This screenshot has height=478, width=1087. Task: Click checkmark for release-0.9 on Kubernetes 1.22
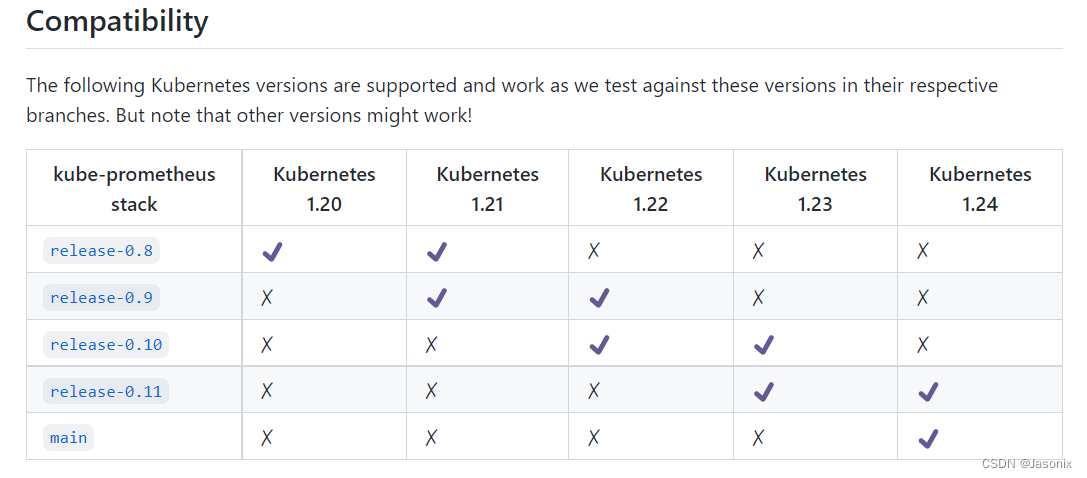pos(600,298)
